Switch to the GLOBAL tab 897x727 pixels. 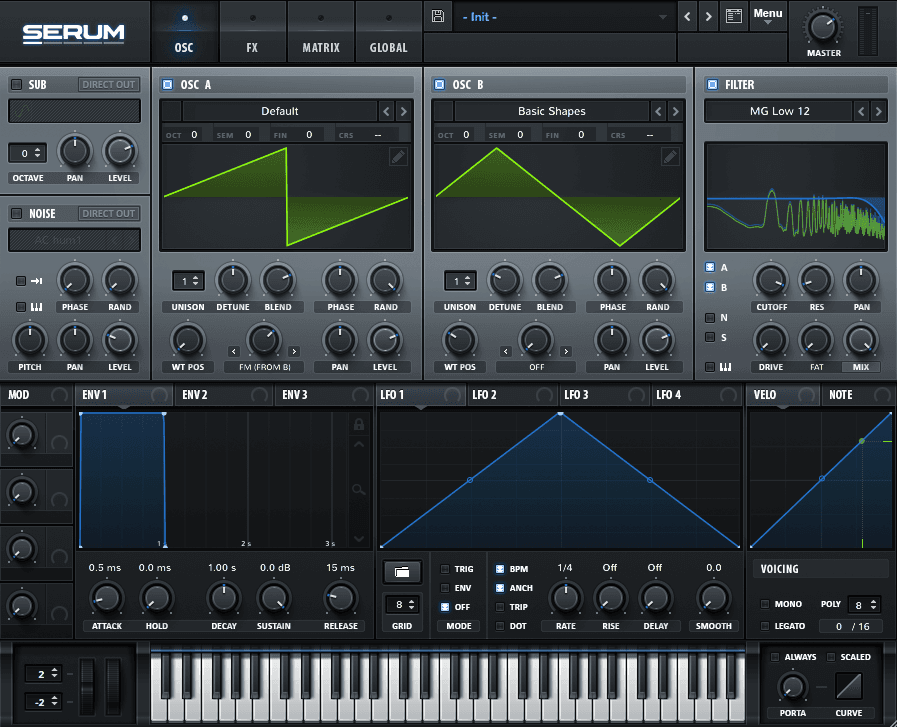pyautogui.click(x=388, y=31)
